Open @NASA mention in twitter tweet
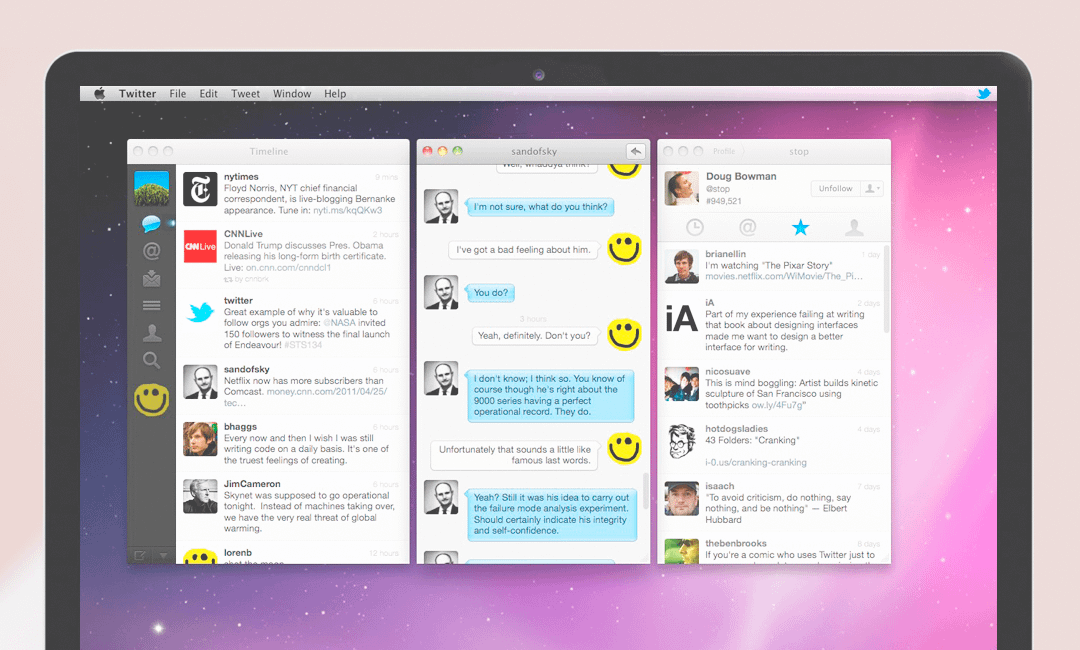 340,323
